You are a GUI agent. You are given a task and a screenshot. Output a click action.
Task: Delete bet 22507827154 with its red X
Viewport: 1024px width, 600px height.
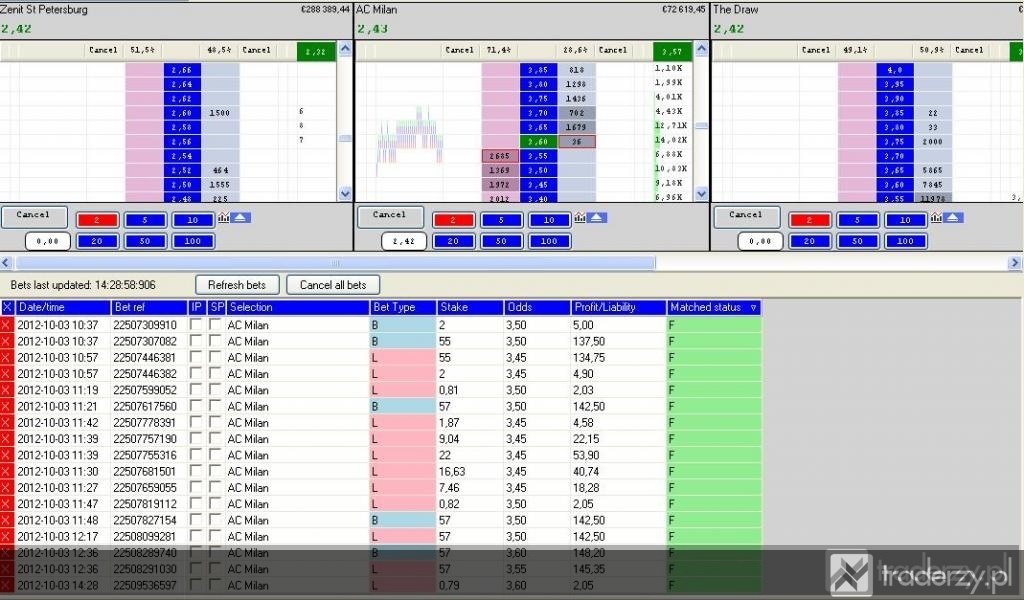[x=7, y=520]
